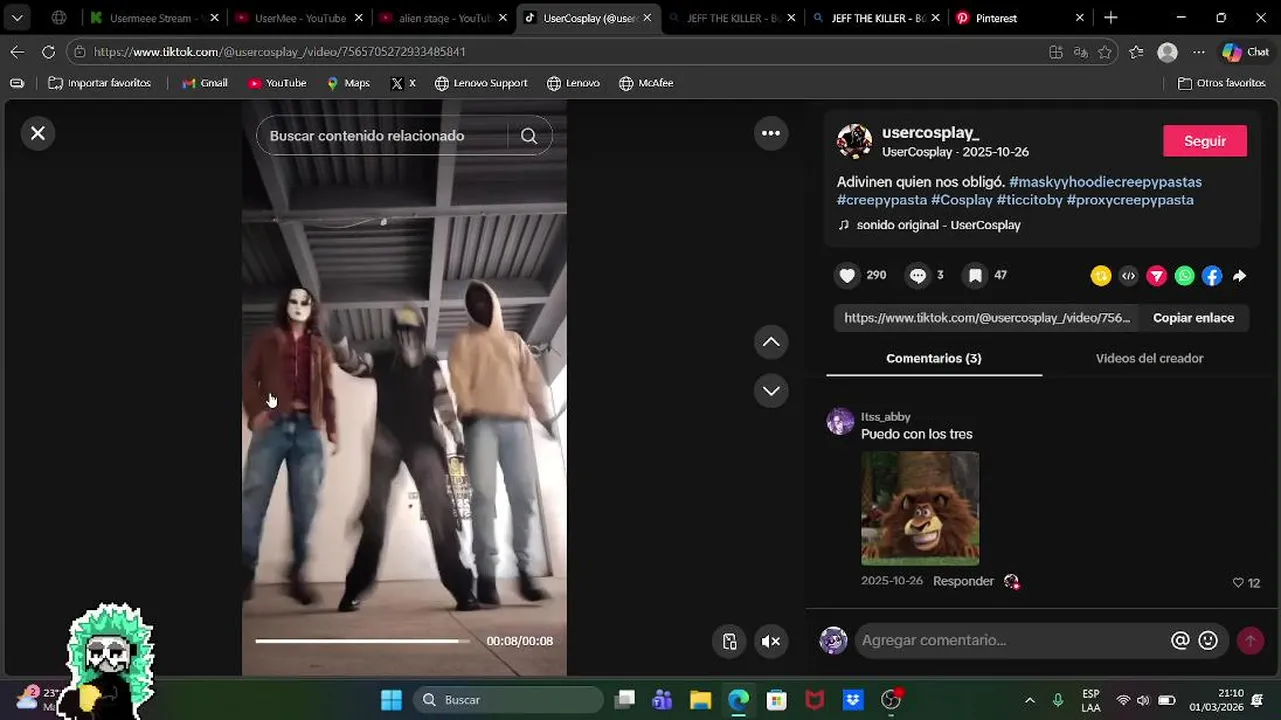Click the related content search magnifier
This screenshot has width=1281, height=720.
tap(529, 136)
